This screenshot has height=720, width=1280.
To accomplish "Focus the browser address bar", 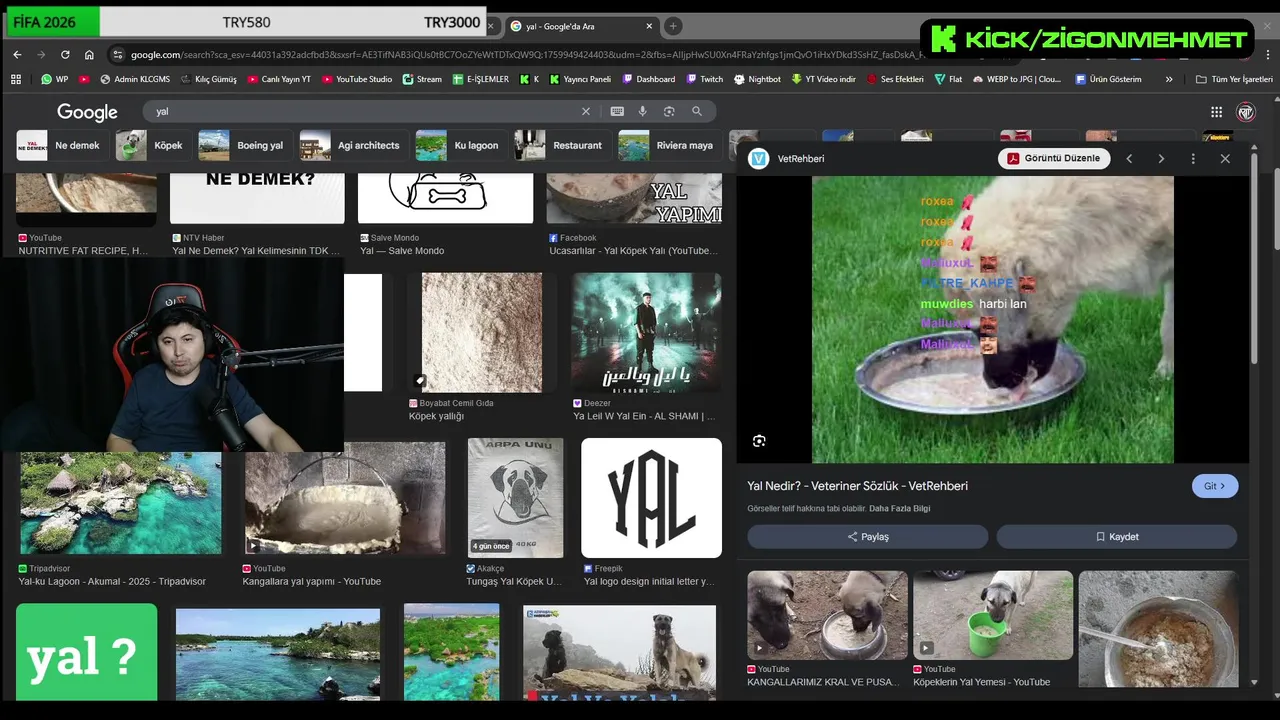I will pyautogui.click(x=520, y=55).
